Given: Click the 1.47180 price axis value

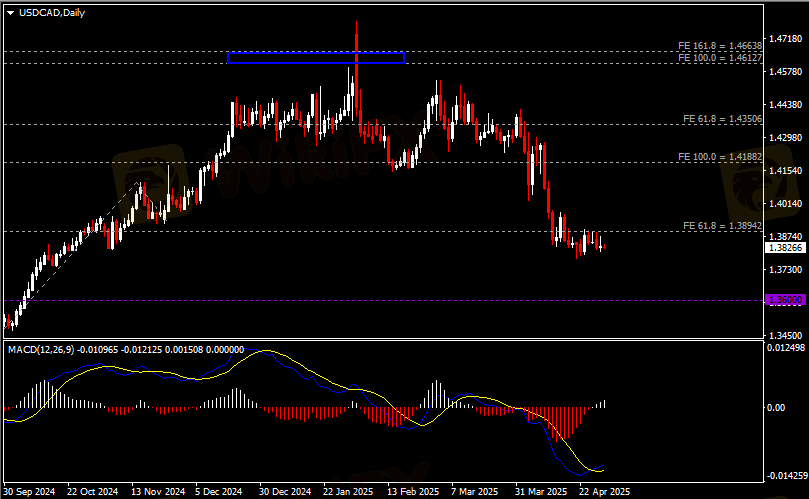Looking at the screenshot, I should pos(784,39).
